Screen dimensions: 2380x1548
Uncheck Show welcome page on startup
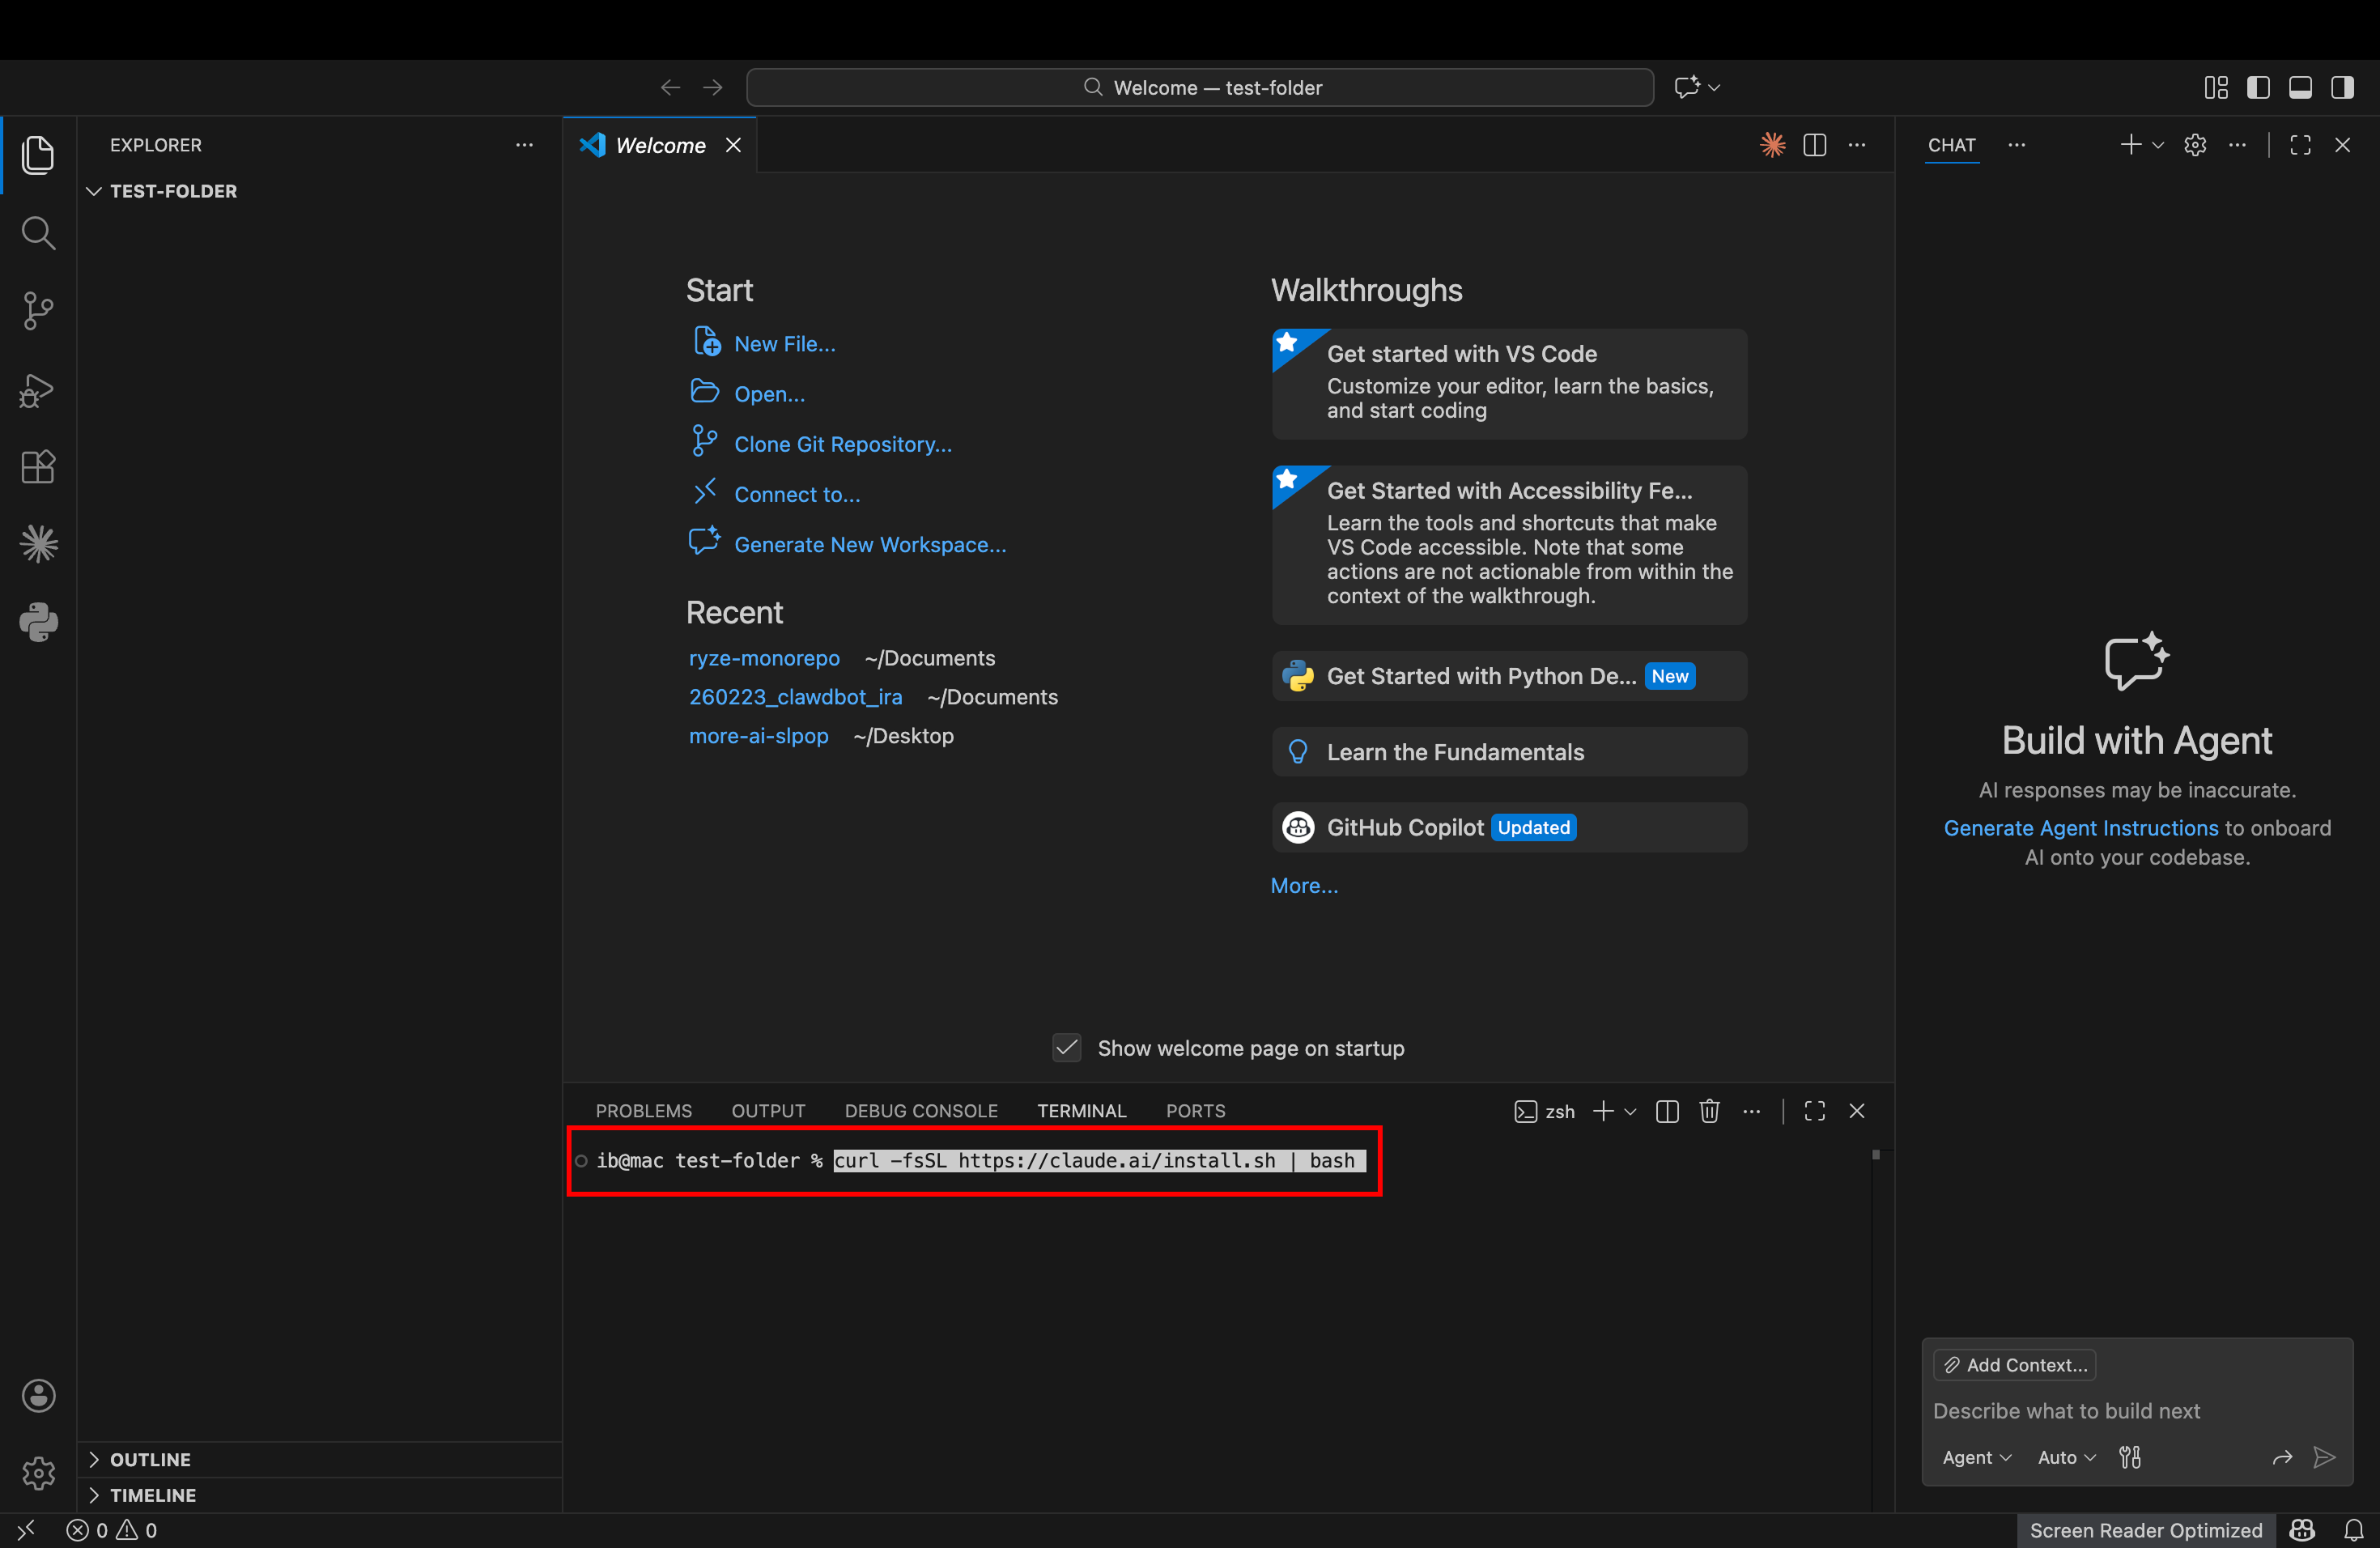(x=1066, y=1048)
